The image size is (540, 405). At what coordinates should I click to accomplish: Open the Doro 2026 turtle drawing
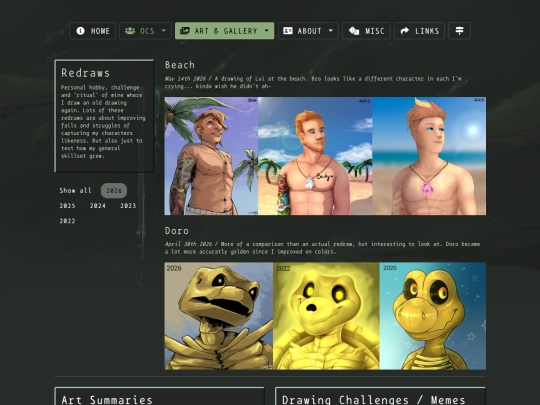[219, 316]
